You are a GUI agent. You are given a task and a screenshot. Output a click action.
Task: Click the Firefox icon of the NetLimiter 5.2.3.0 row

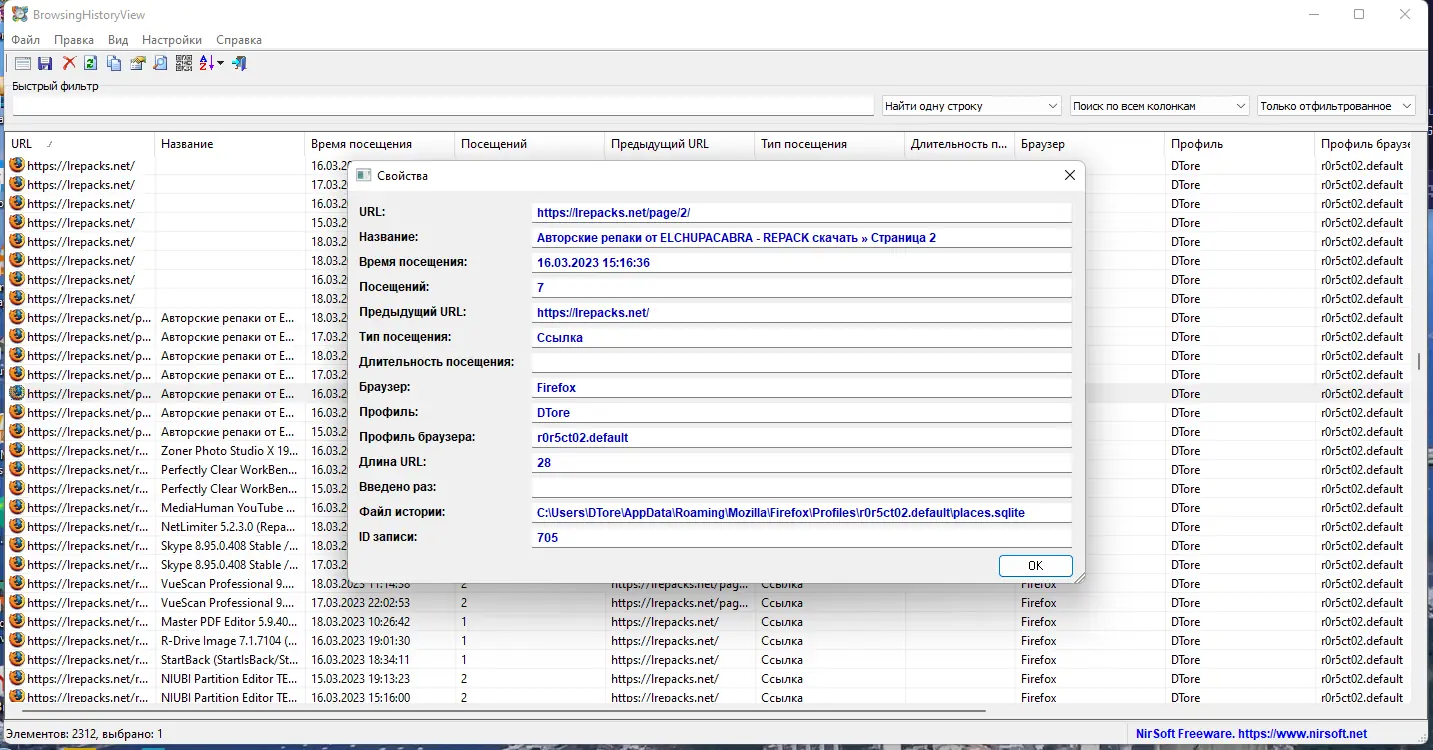coord(17,527)
